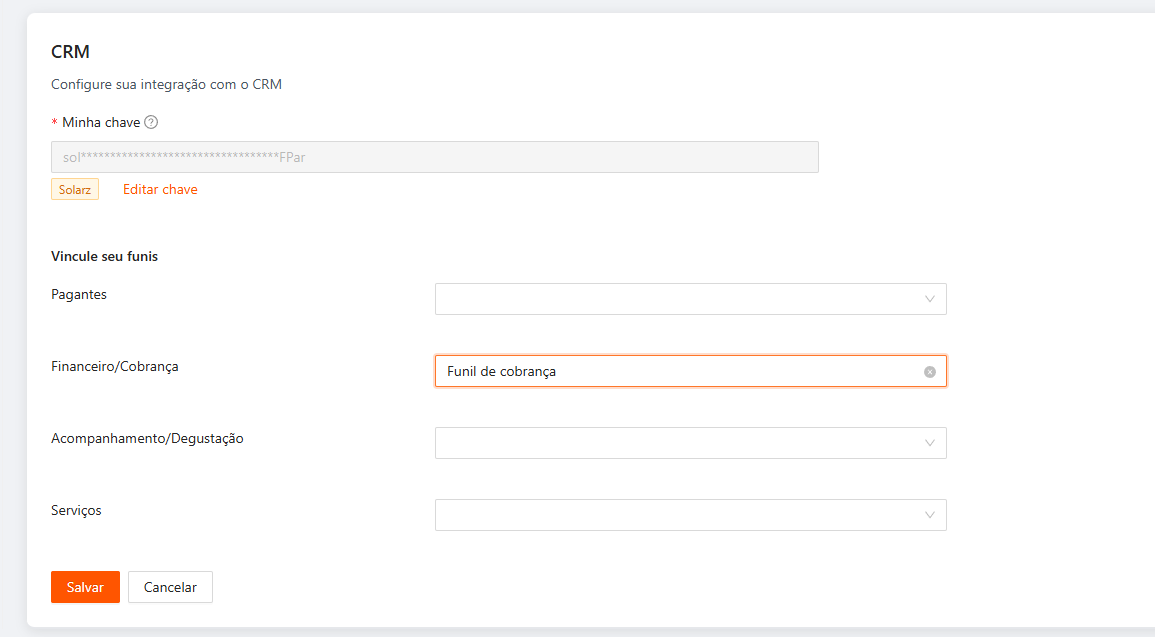
Task: Select the Financeiro/Cobrança field label
Action: coord(115,366)
